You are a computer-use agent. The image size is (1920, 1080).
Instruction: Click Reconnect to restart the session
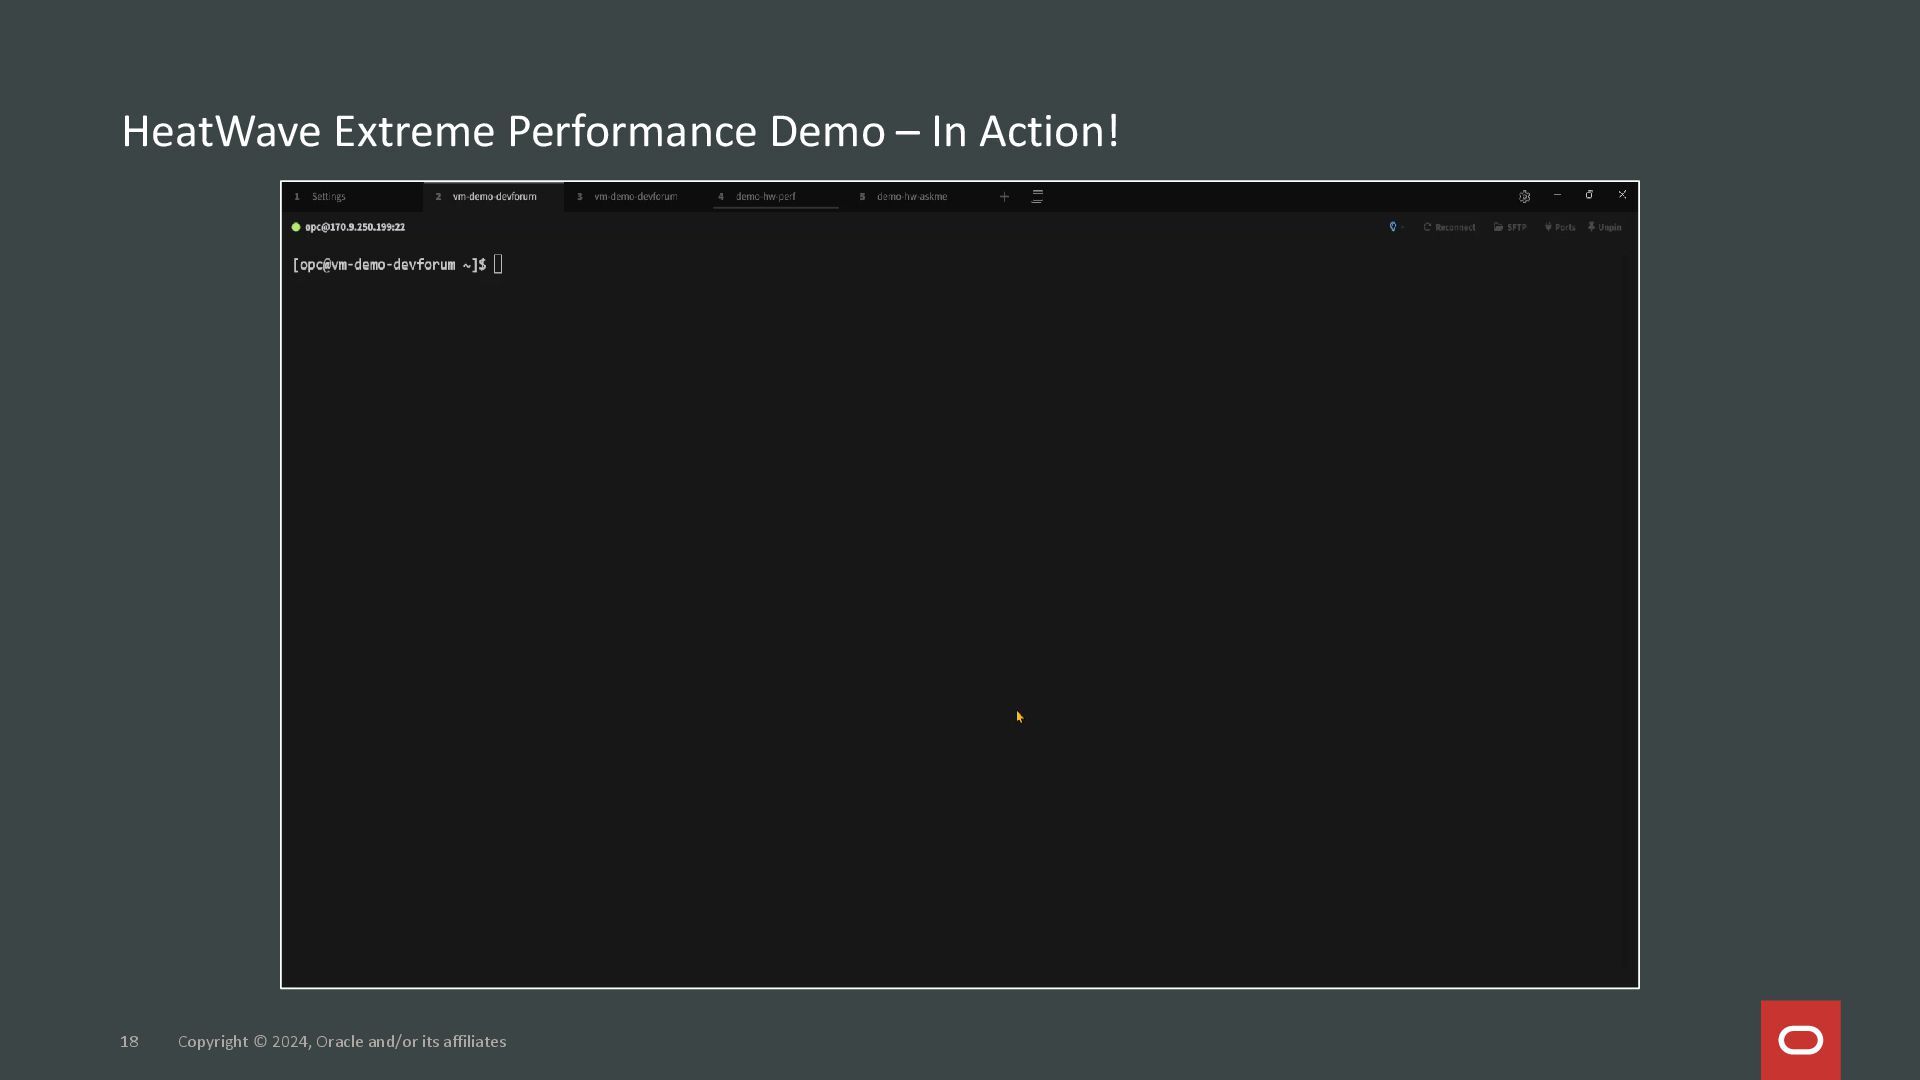(1449, 227)
